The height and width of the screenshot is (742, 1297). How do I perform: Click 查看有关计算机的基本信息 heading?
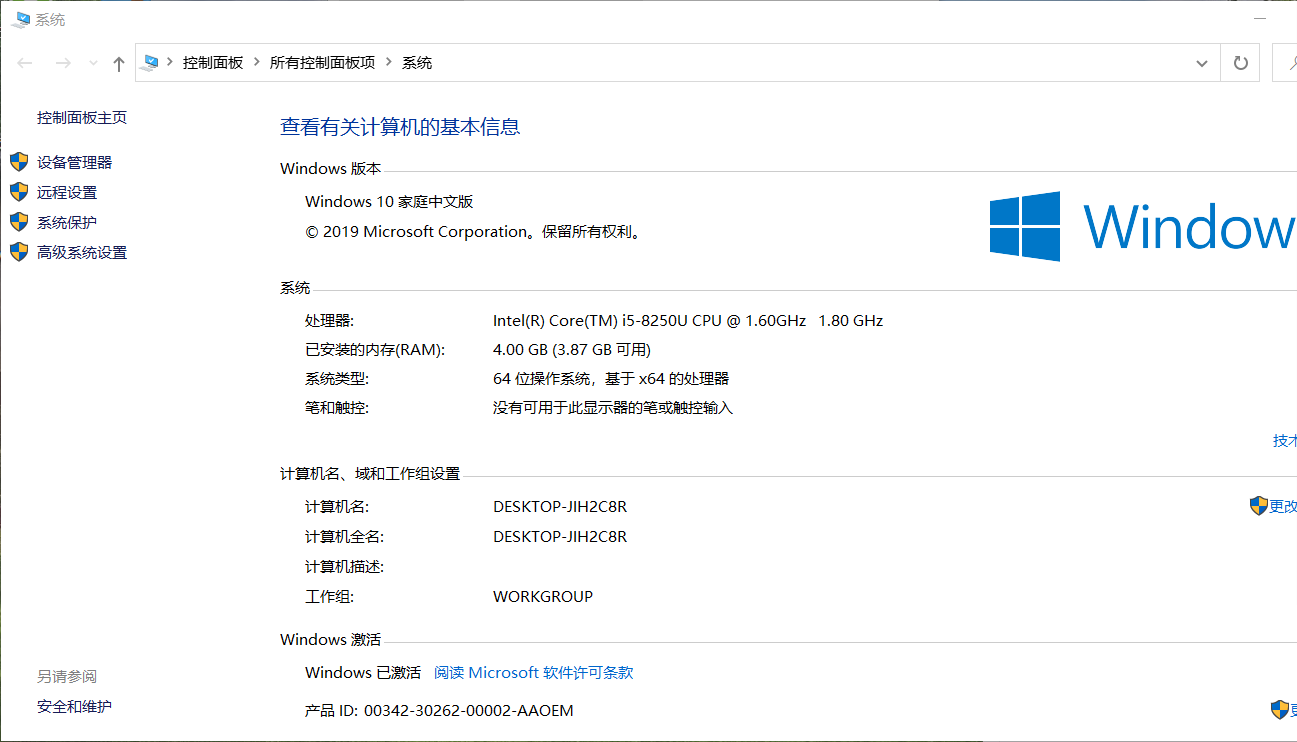(400, 127)
